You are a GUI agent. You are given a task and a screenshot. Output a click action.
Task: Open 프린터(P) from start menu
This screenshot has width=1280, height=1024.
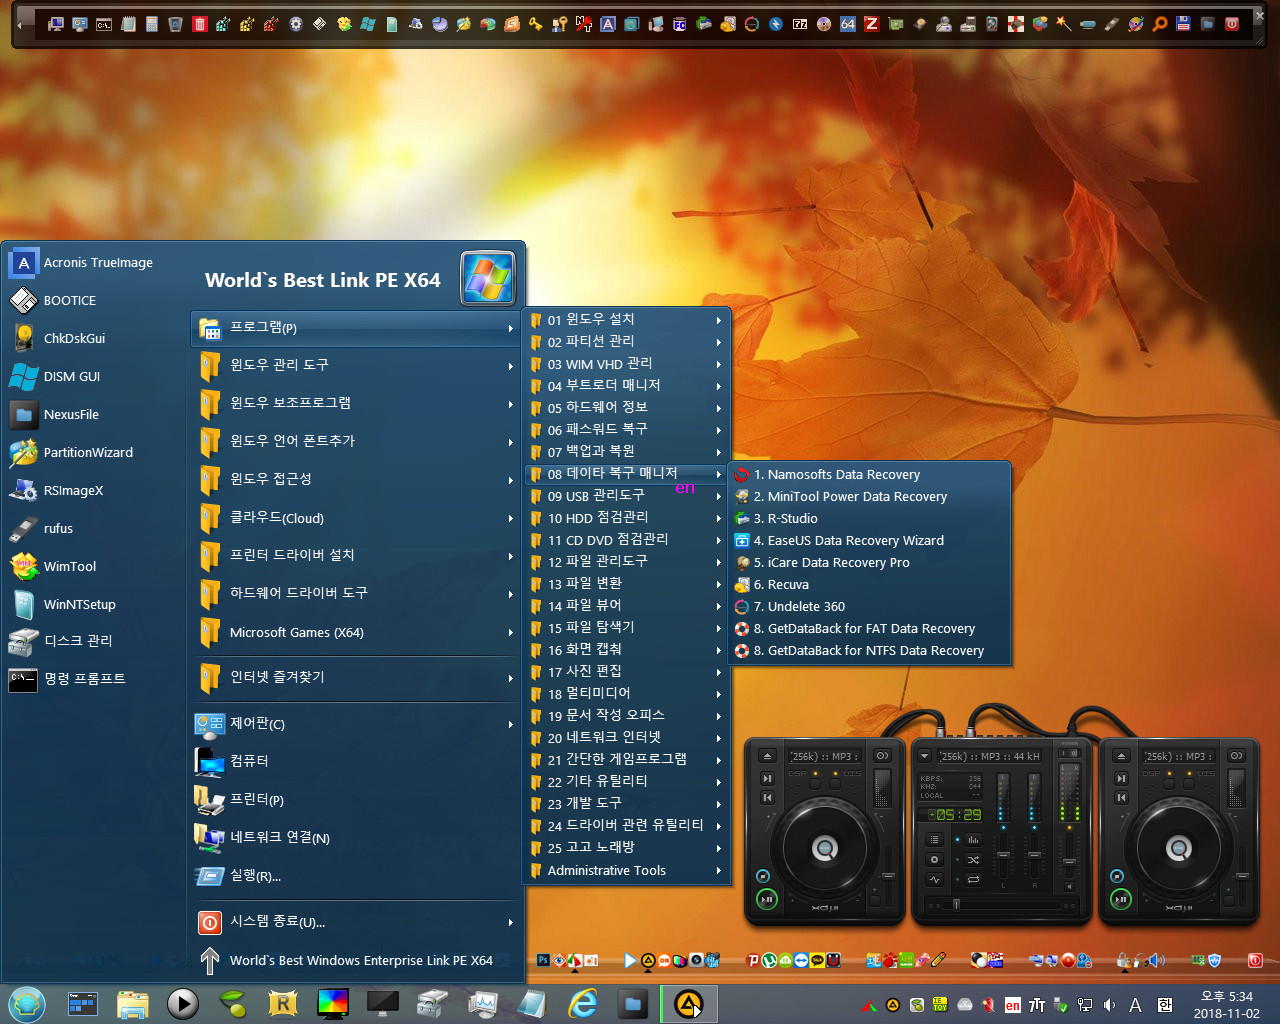click(355, 800)
